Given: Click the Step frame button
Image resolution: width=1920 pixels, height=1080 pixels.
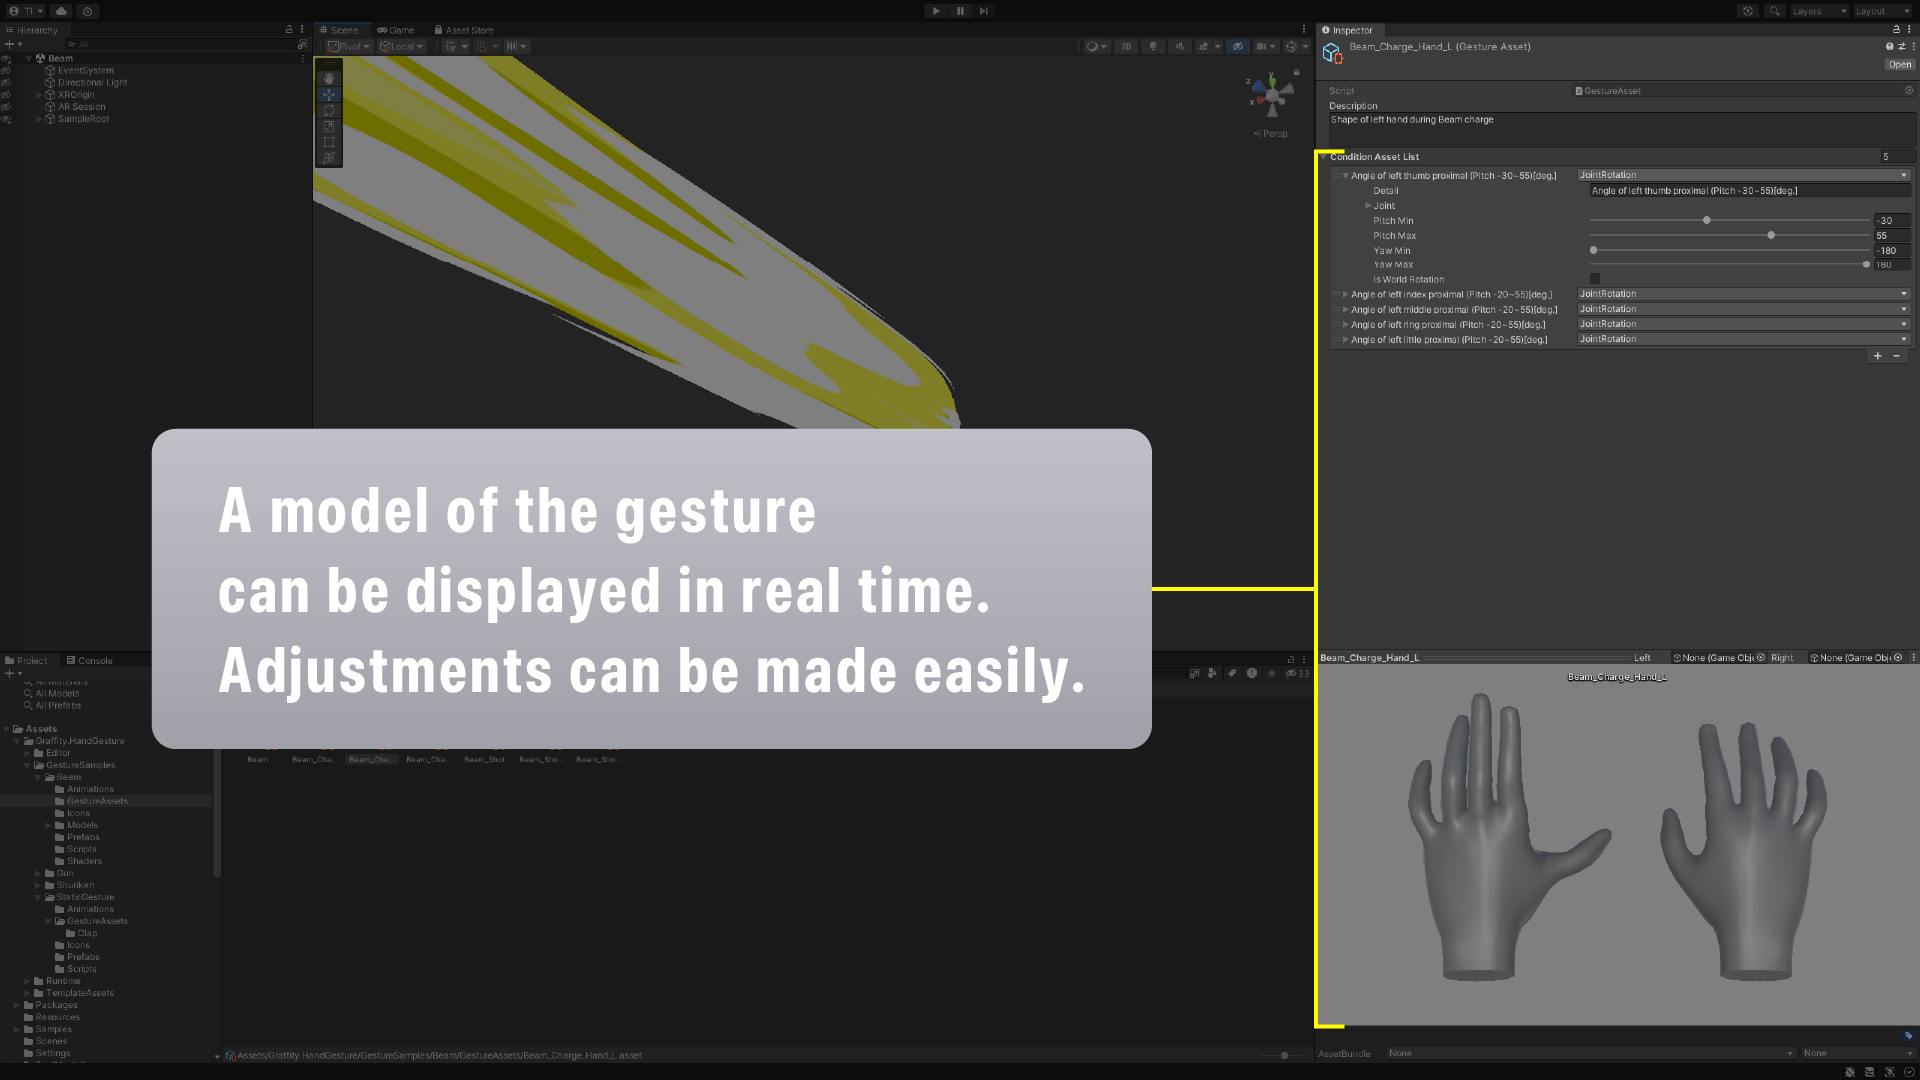Looking at the screenshot, I should tap(984, 11).
